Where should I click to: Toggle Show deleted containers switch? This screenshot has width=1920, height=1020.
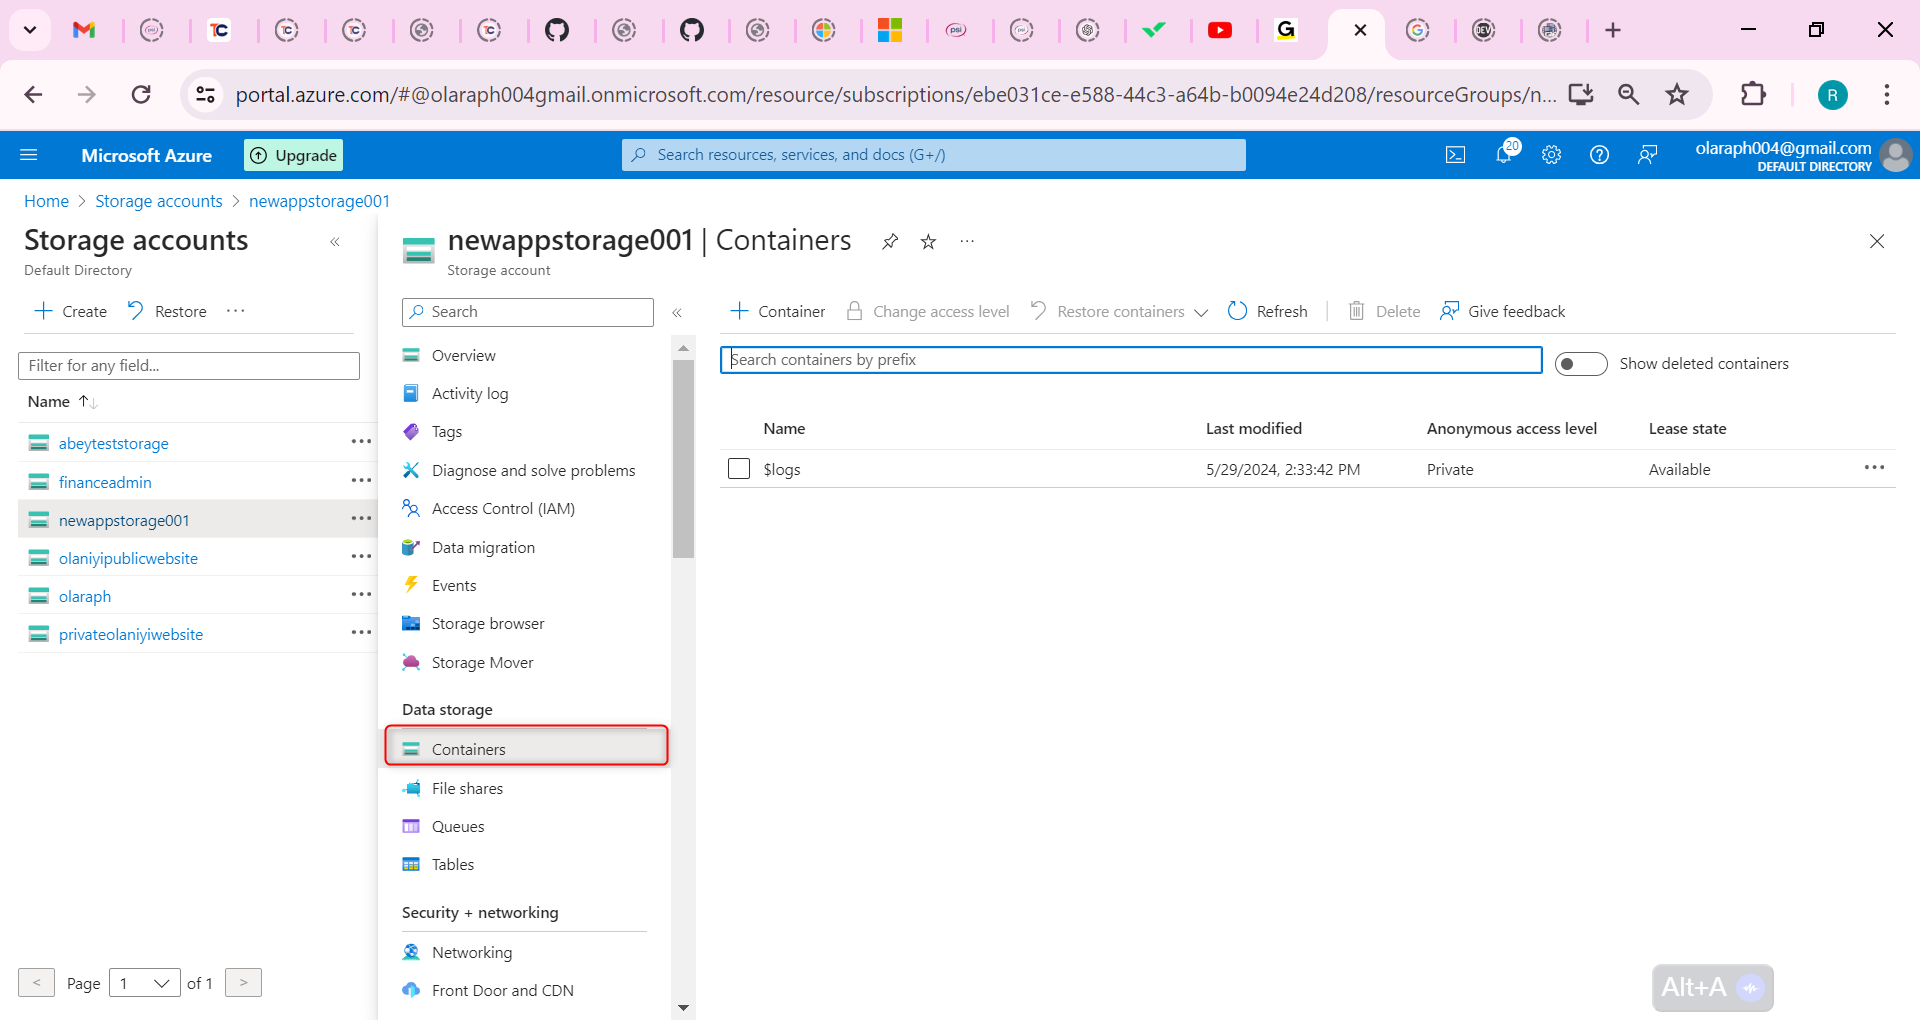point(1580,364)
